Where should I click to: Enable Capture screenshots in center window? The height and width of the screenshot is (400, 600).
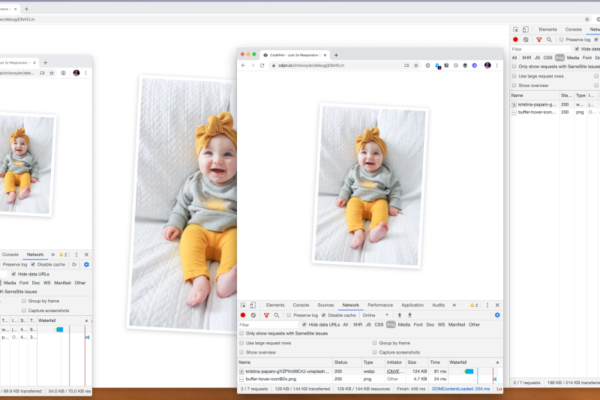(x=375, y=352)
